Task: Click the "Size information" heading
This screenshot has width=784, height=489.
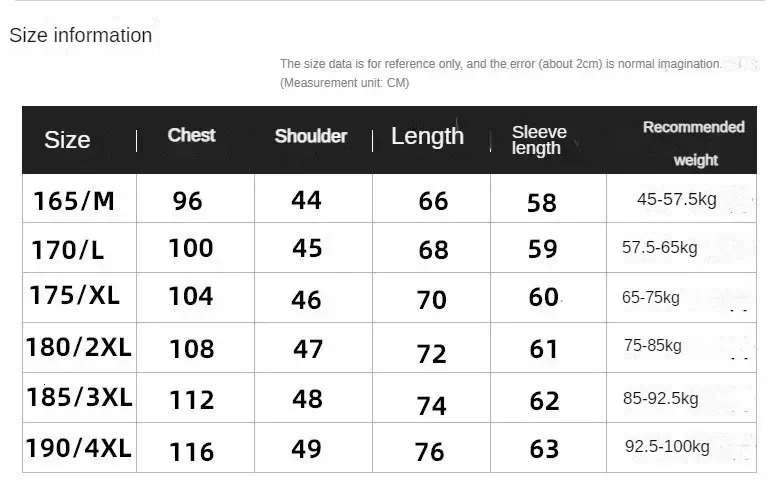Action: click(x=81, y=36)
